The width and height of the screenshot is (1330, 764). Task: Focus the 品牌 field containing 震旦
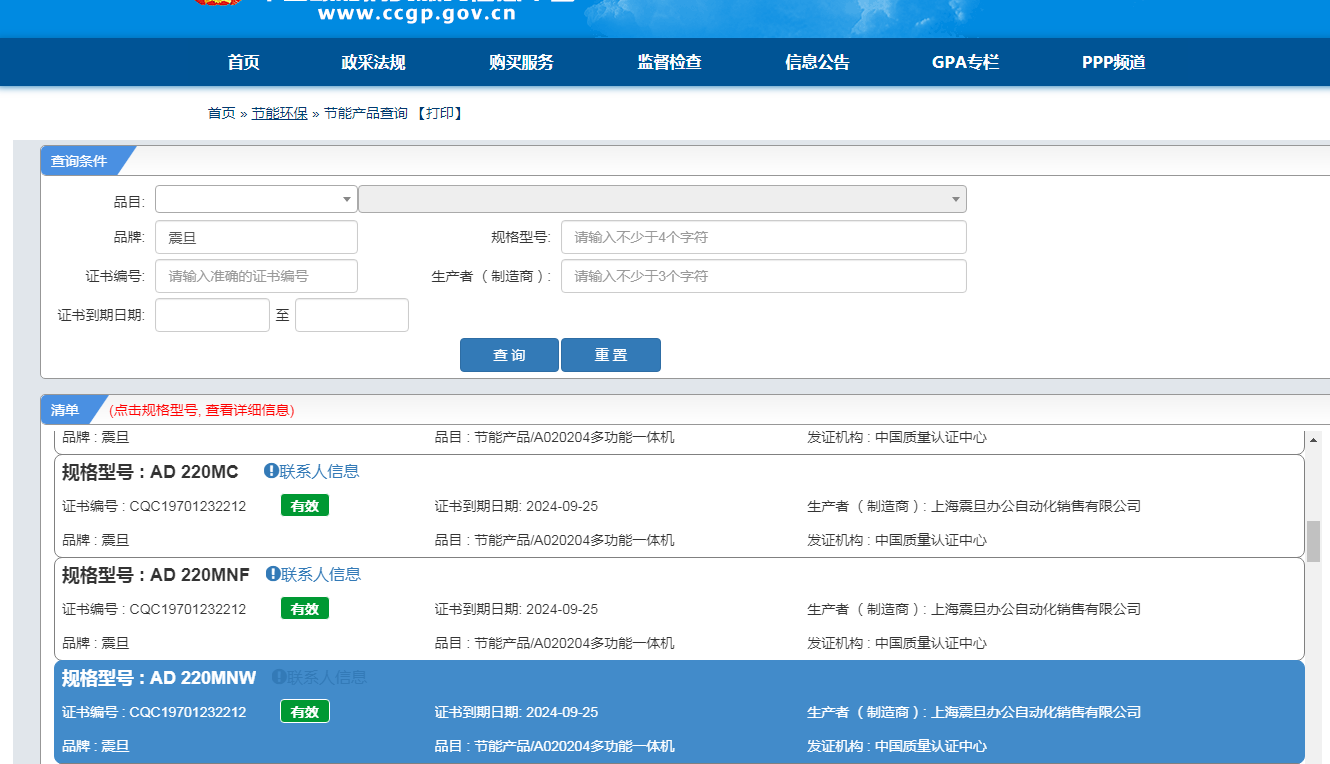click(x=256, y=237)
